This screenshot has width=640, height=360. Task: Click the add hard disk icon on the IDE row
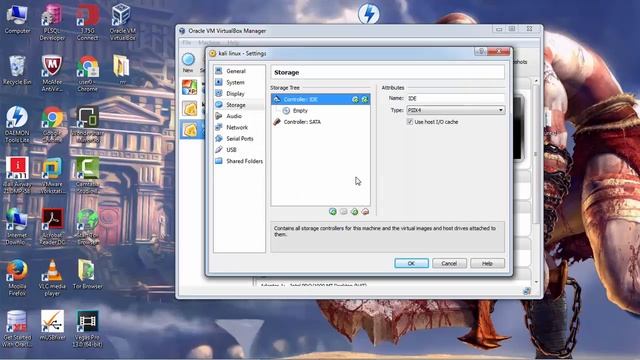click(365, 100)
